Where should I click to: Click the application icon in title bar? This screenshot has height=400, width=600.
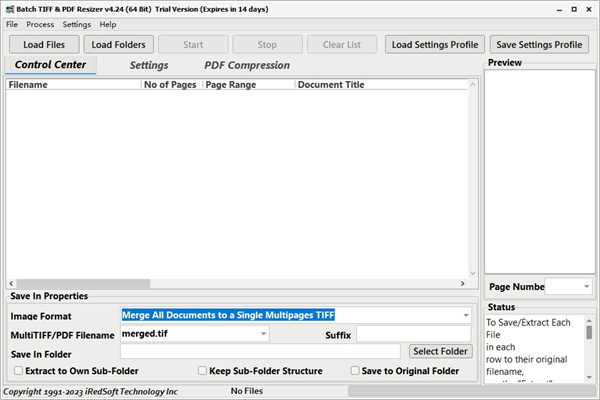8,8
